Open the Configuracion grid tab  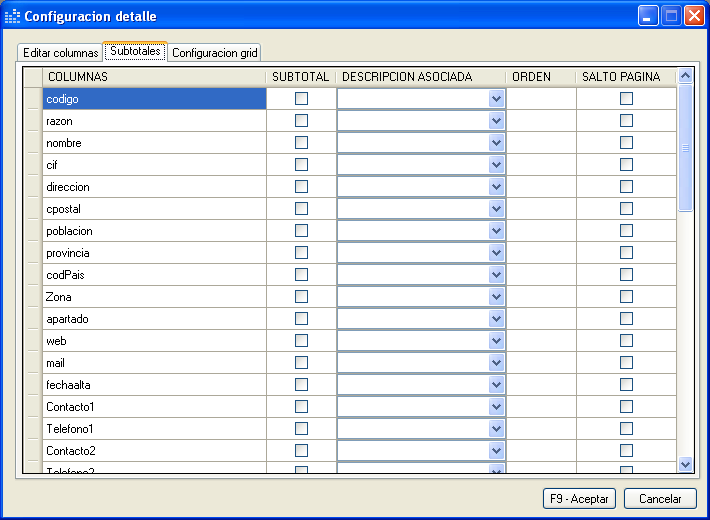coord(214,53)
